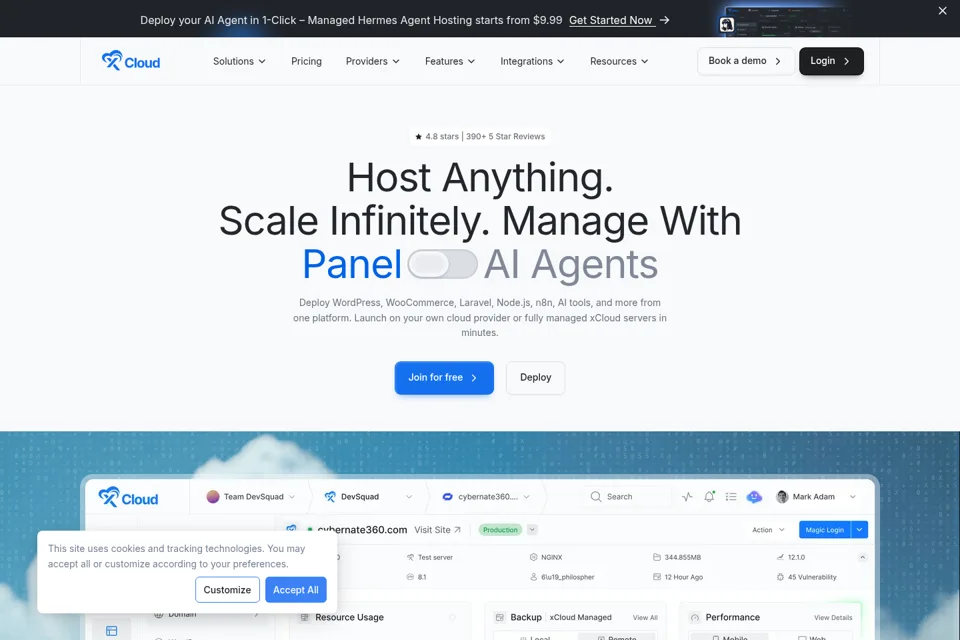This screenshot has width=960, height=640.
Task: Click View Details in Performance panel
Action: (833, 617)
